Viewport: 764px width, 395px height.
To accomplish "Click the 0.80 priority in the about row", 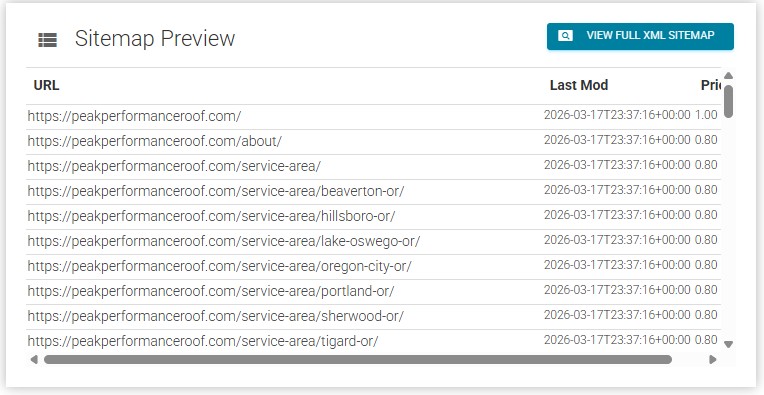I will click(706, 140).
